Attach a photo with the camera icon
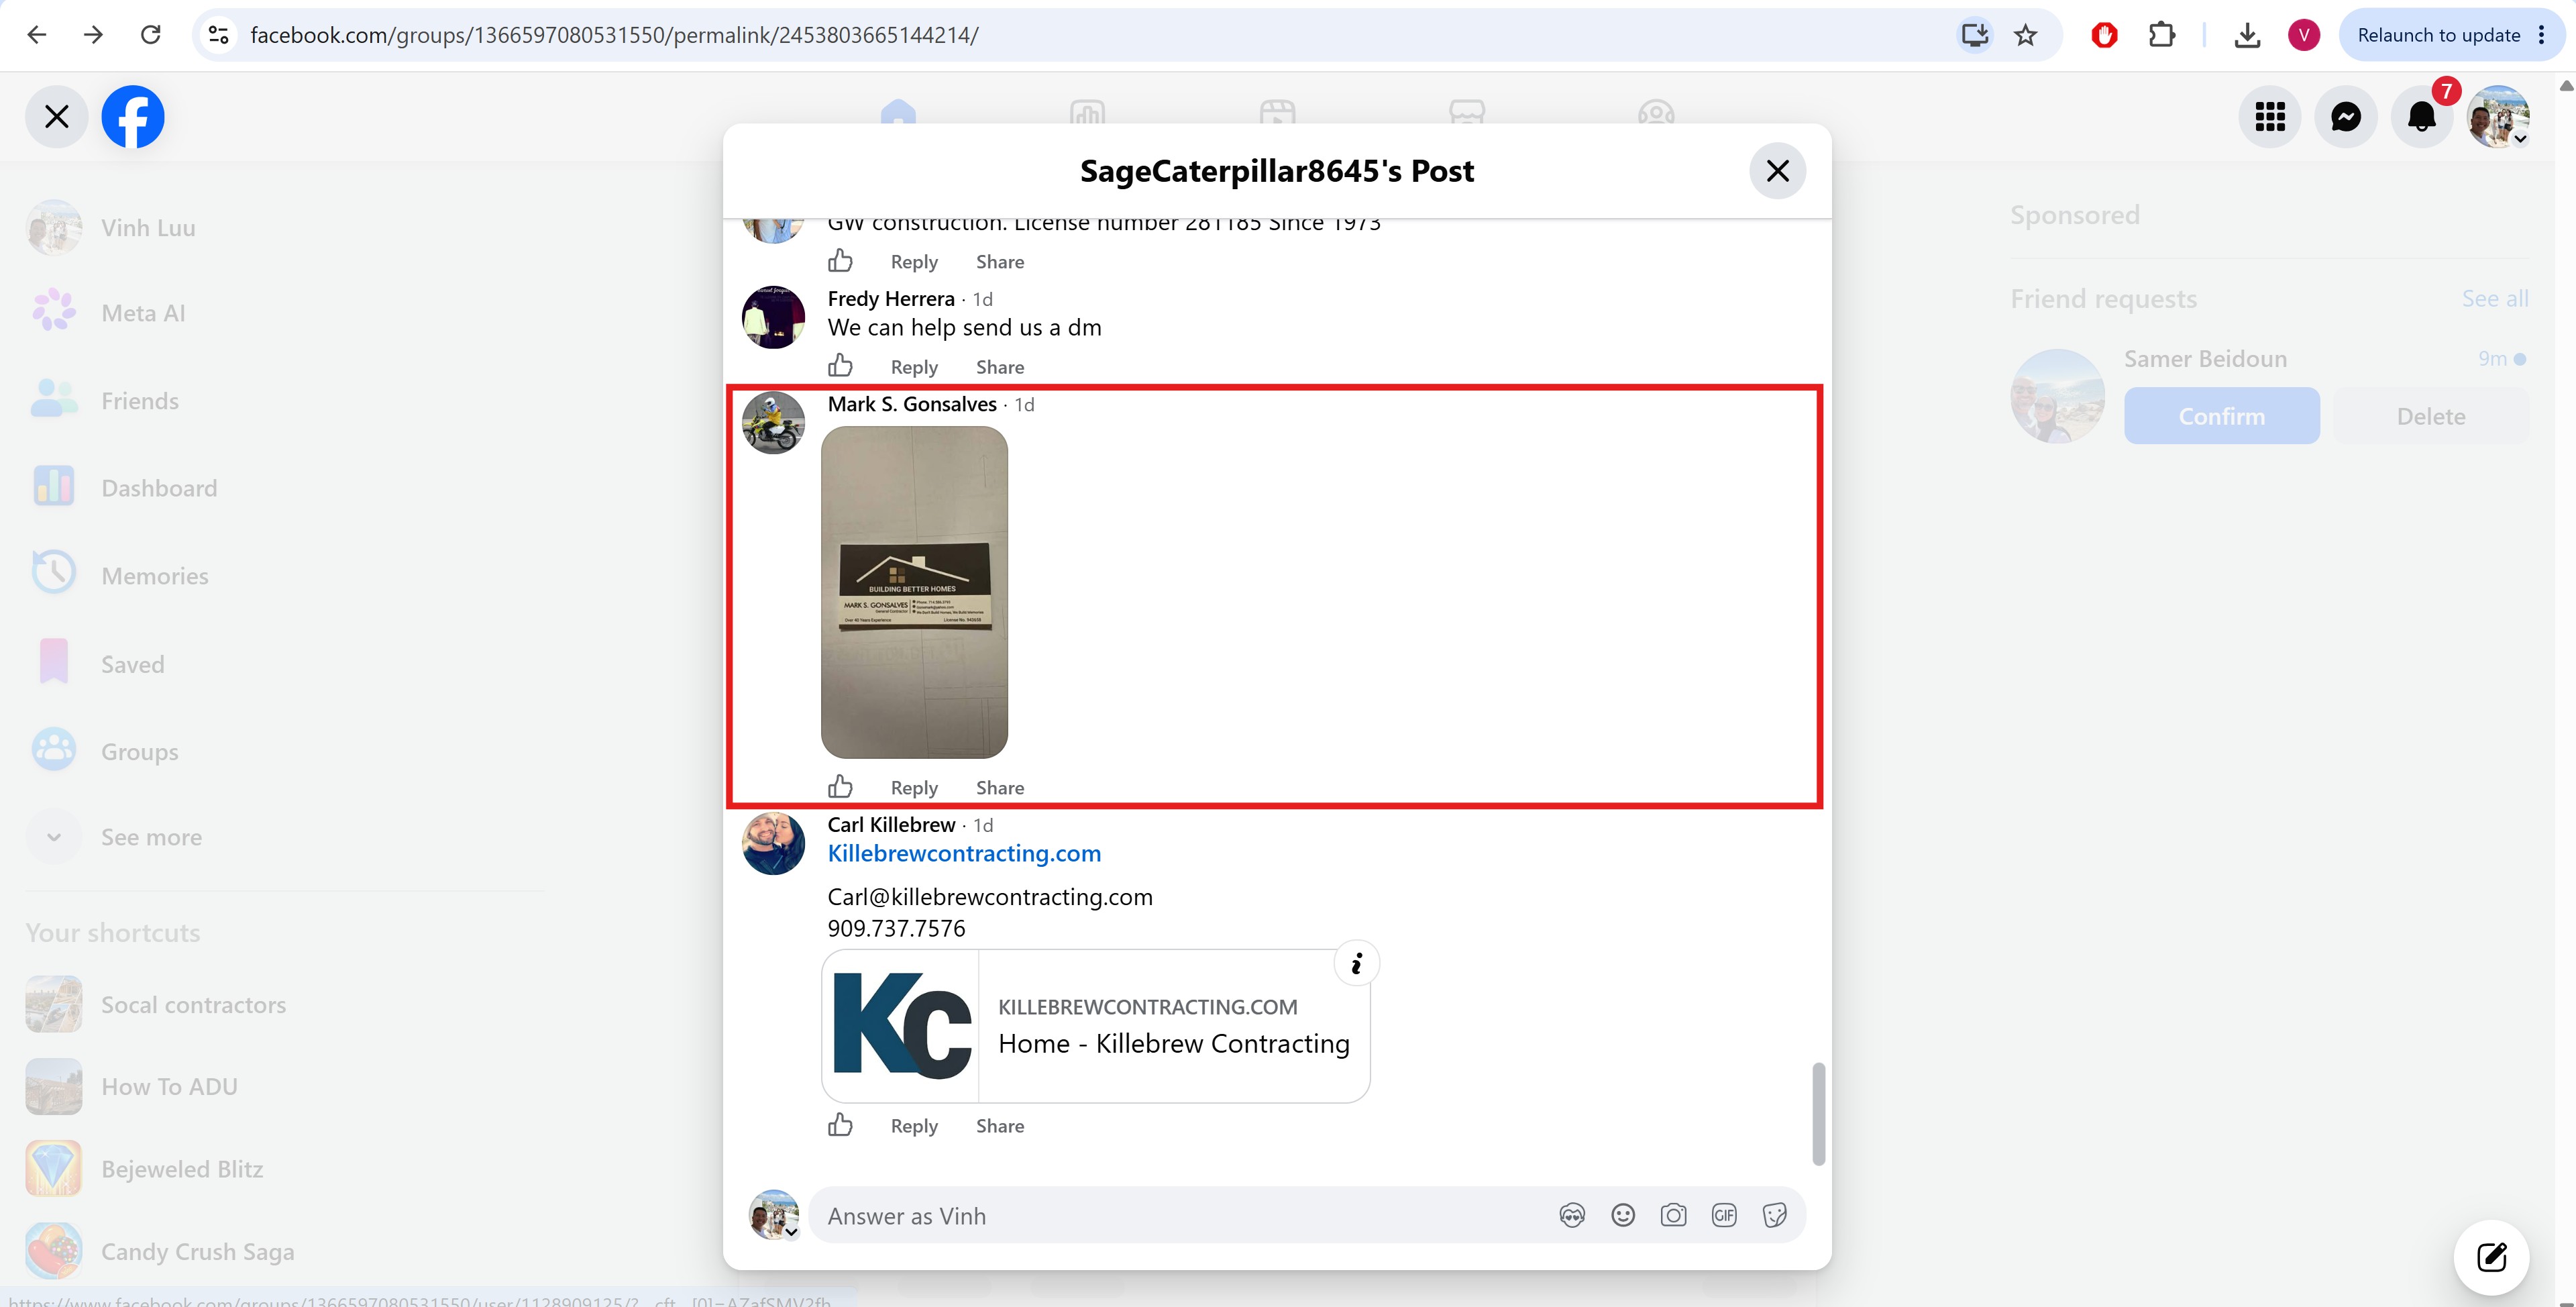2576x1307 pixels. (x=1673, y=1216)
